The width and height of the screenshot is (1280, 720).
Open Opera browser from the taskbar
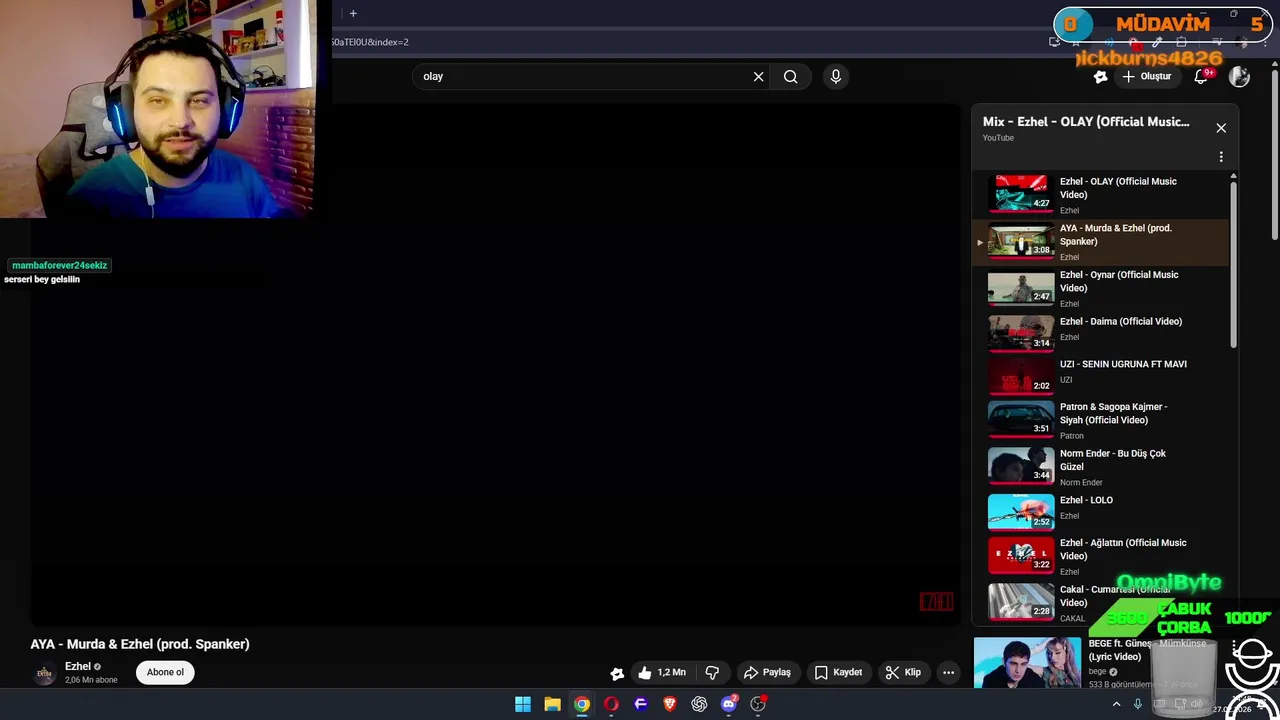611,704
